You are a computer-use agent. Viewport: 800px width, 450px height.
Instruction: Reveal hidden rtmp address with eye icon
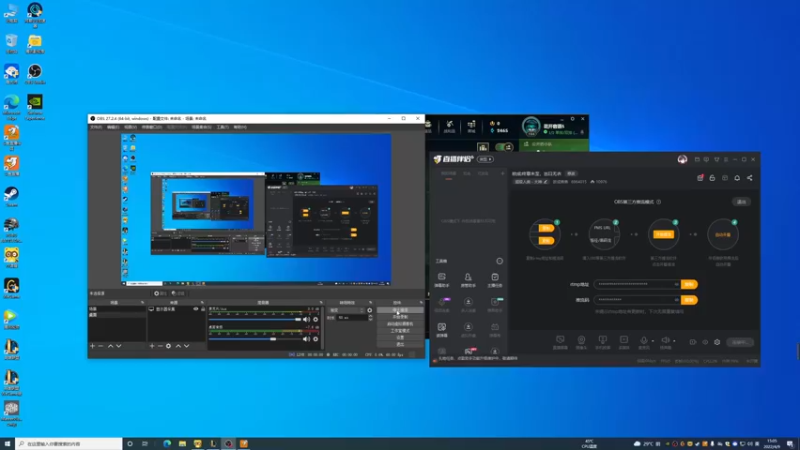point(677,284)
